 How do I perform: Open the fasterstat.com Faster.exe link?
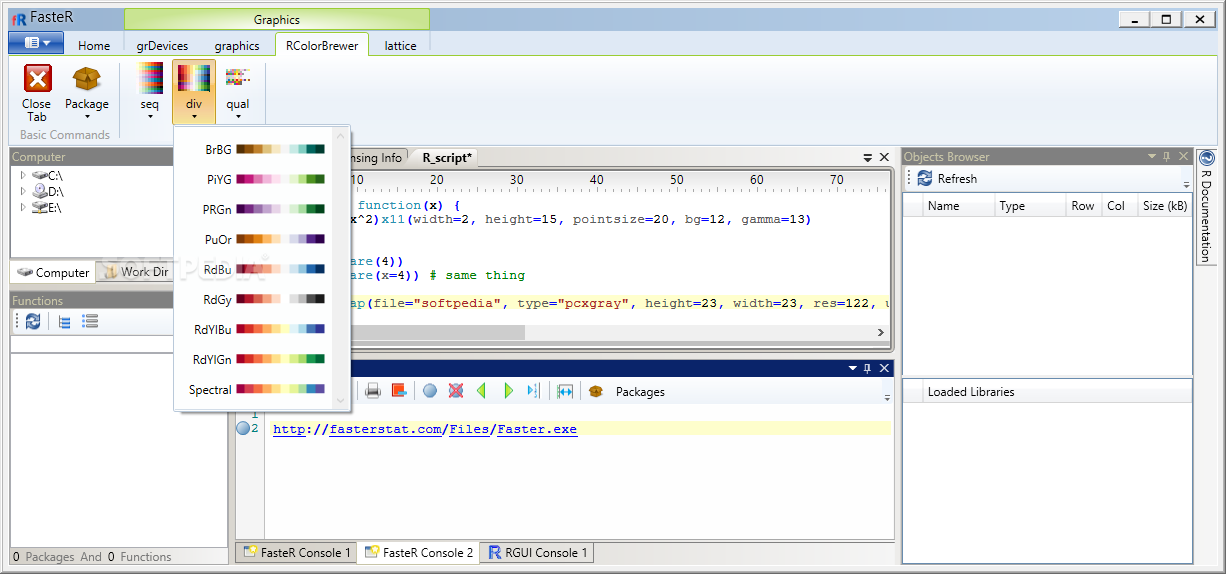(x=425, y=429)
